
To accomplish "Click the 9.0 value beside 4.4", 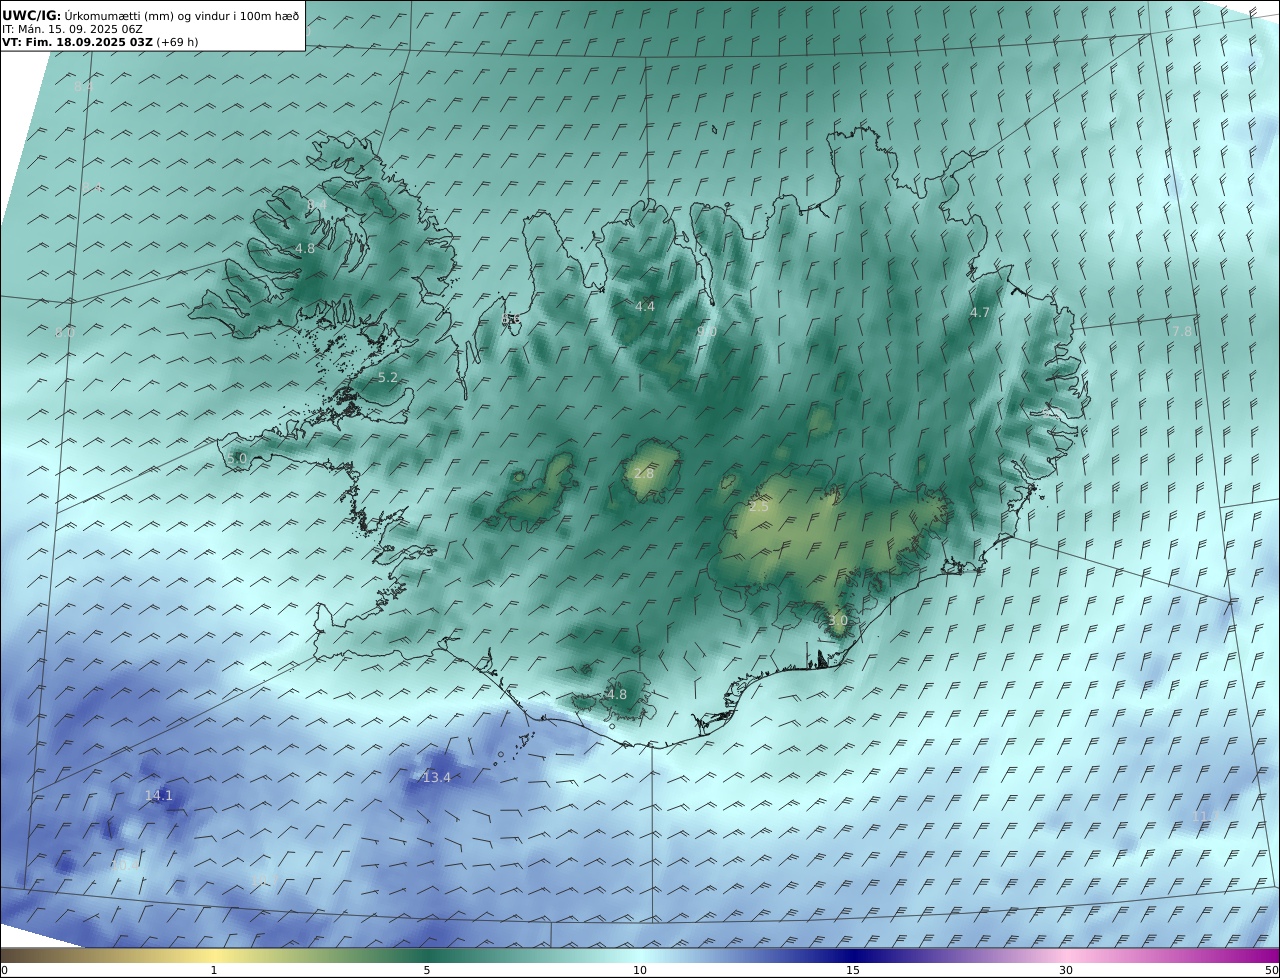I will (x=707, y=331).
